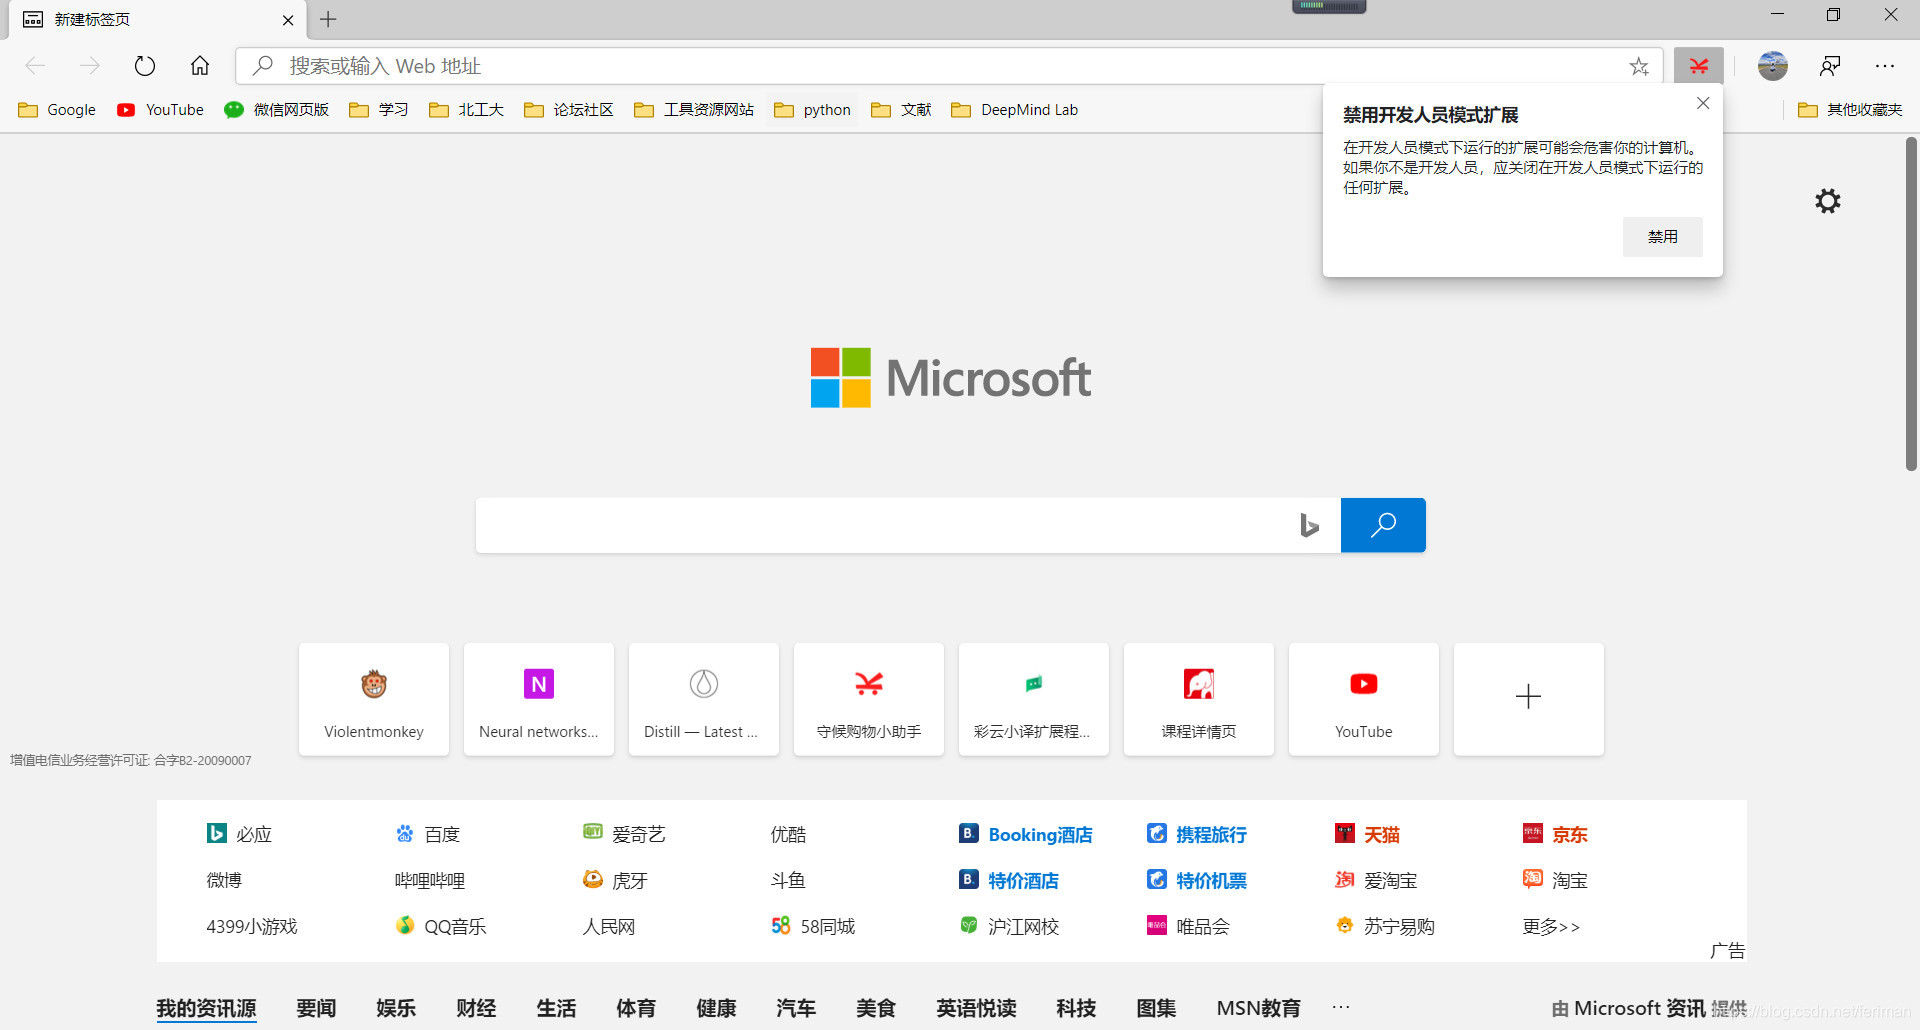Viewport: 1920px width, 1030px height.
Task: Switch to the 体育 news tab
Action: tap(636, 1008)
